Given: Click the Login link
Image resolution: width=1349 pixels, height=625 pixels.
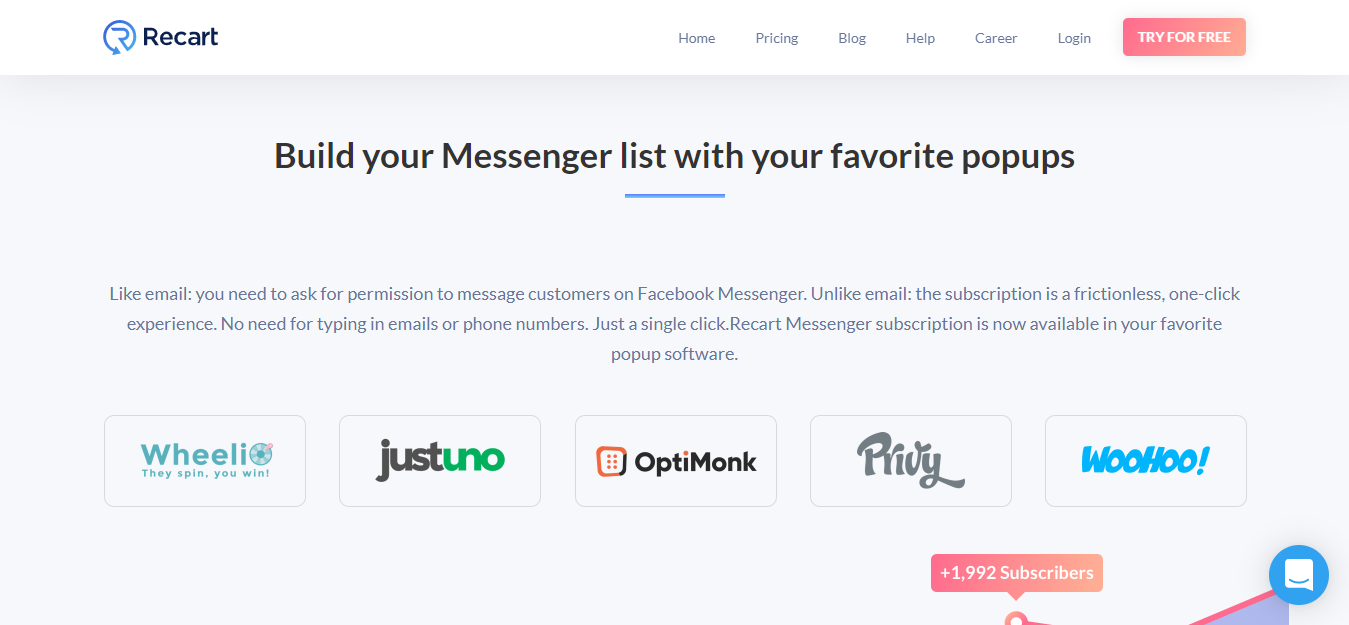Looking at the screenshot, I should 1073,37.
